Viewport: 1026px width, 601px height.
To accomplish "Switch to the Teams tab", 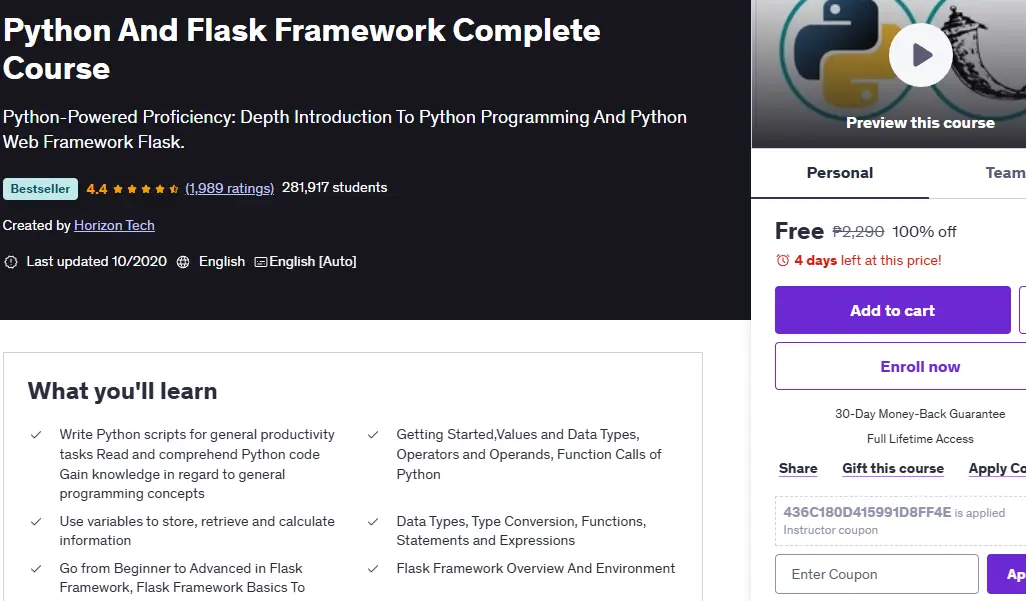I will point(1005,173).
